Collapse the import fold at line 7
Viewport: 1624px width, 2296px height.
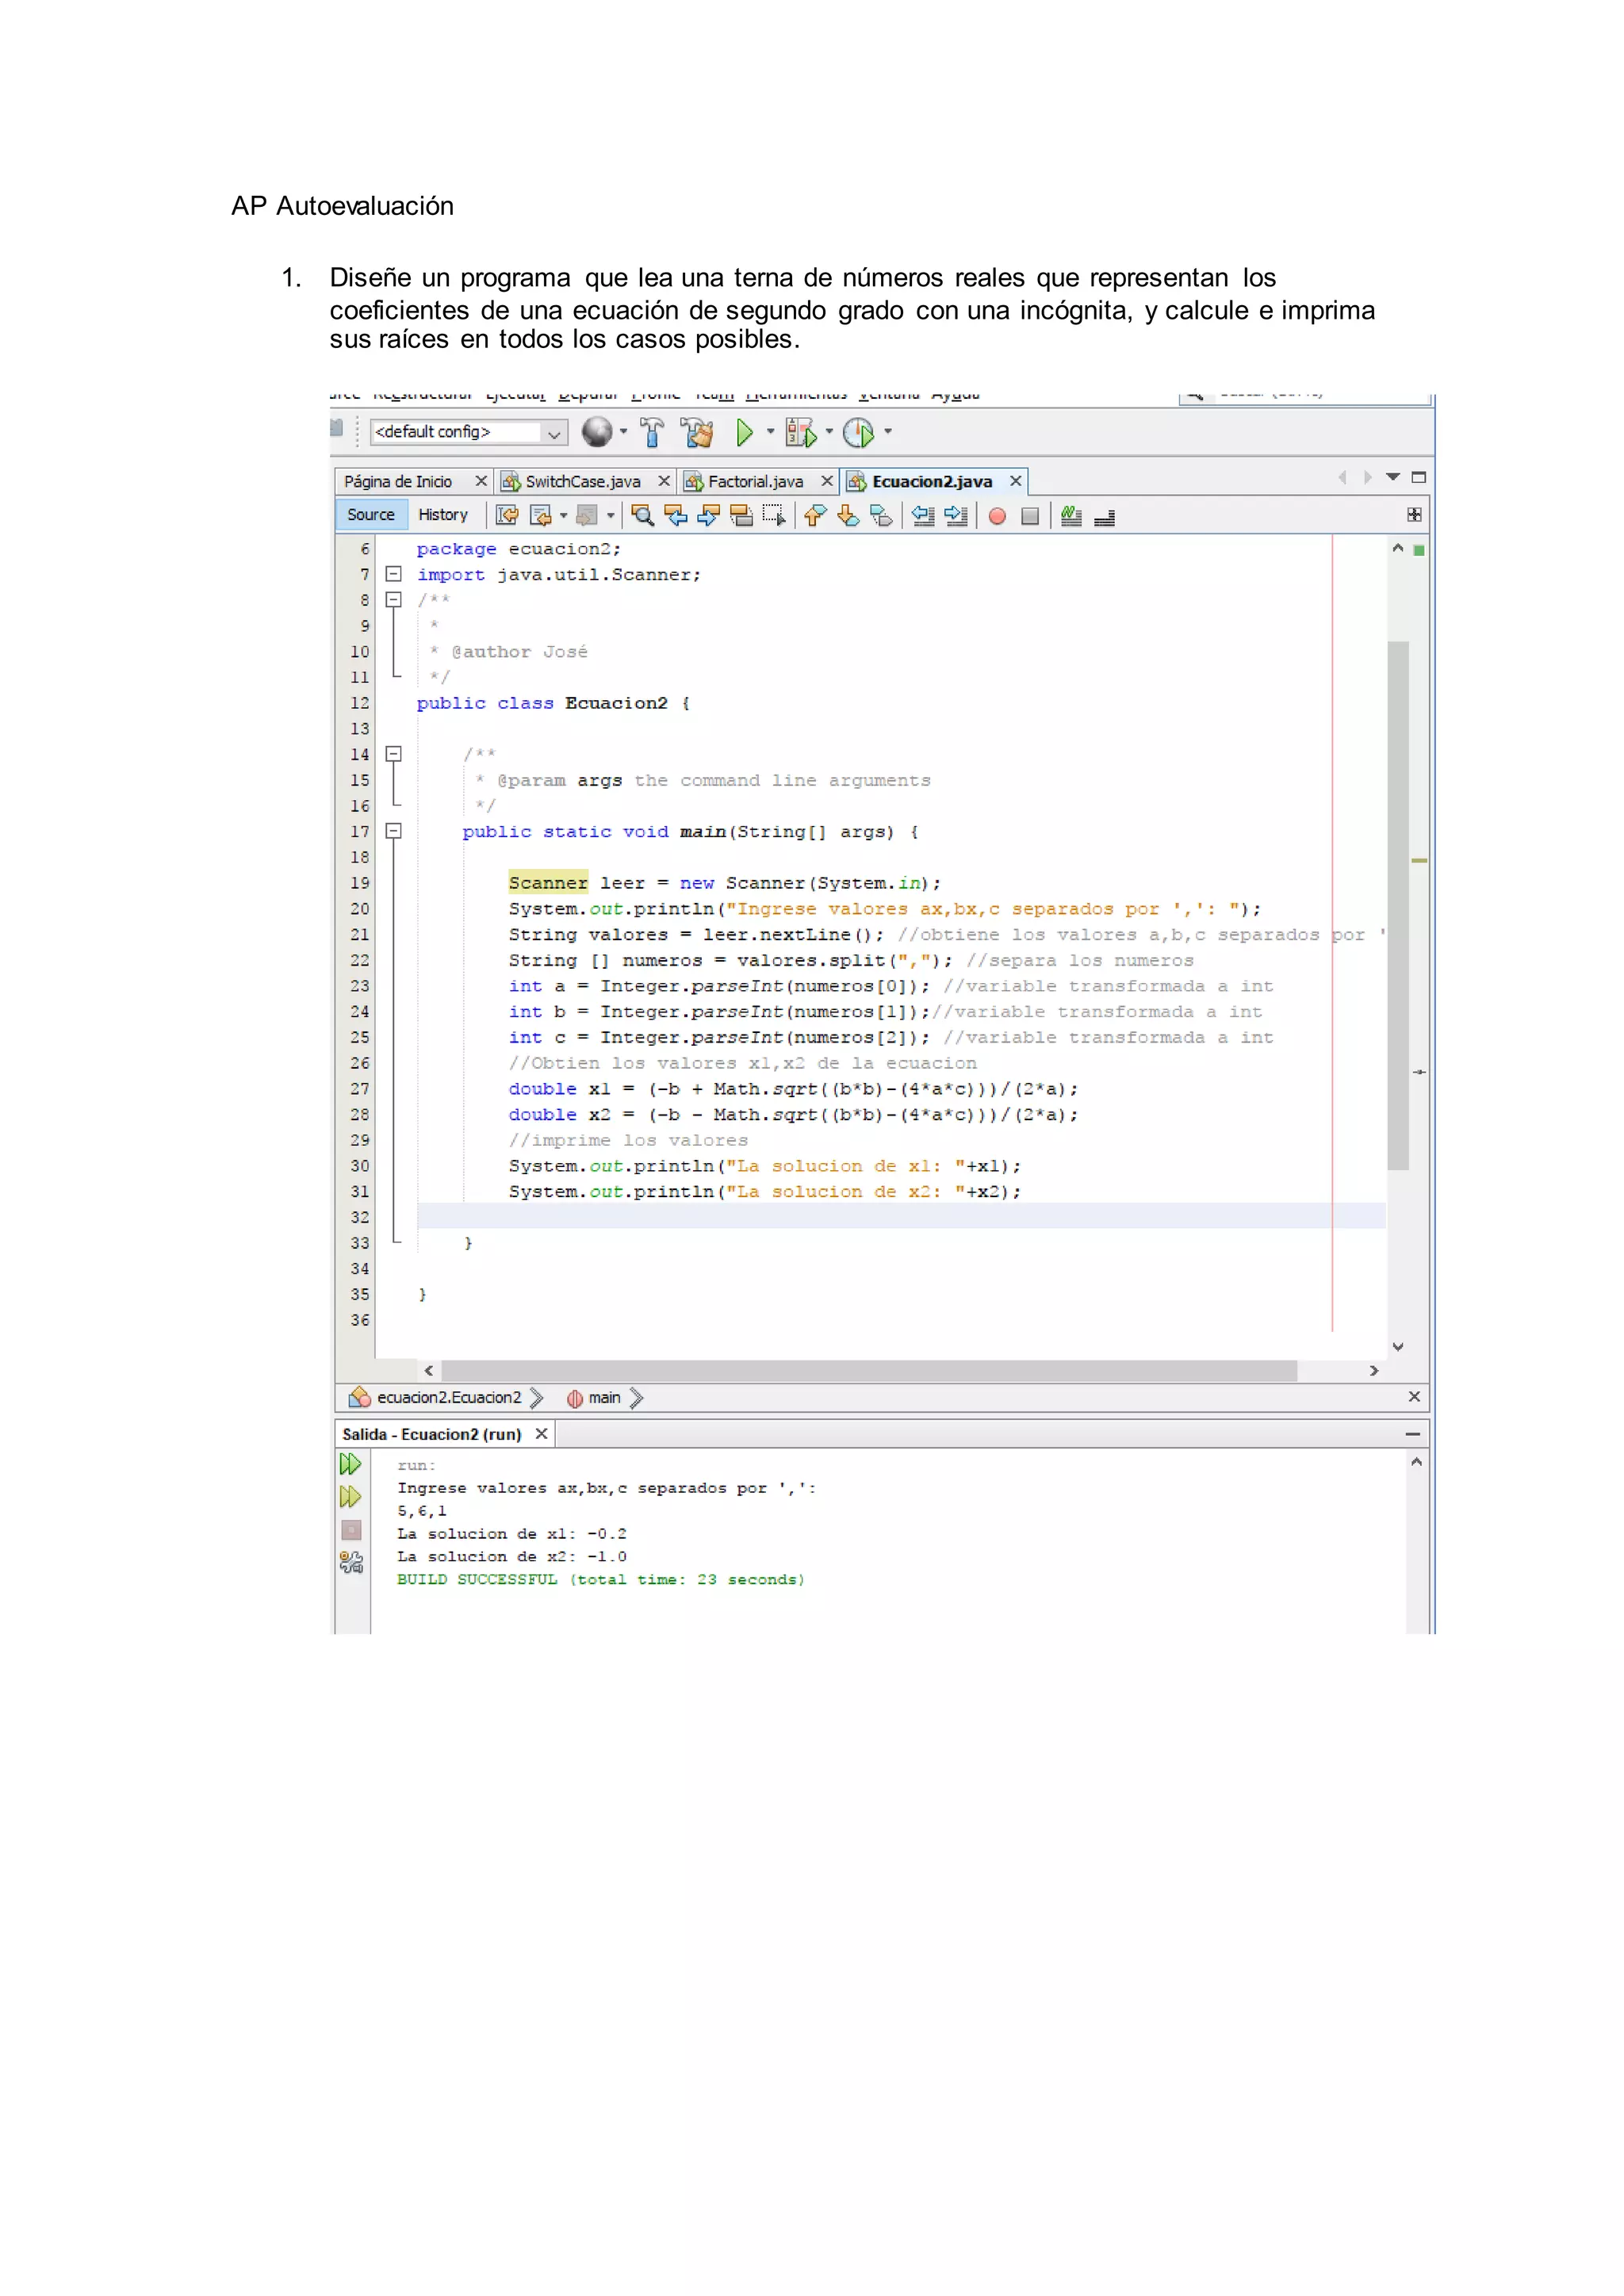point(394,574)
